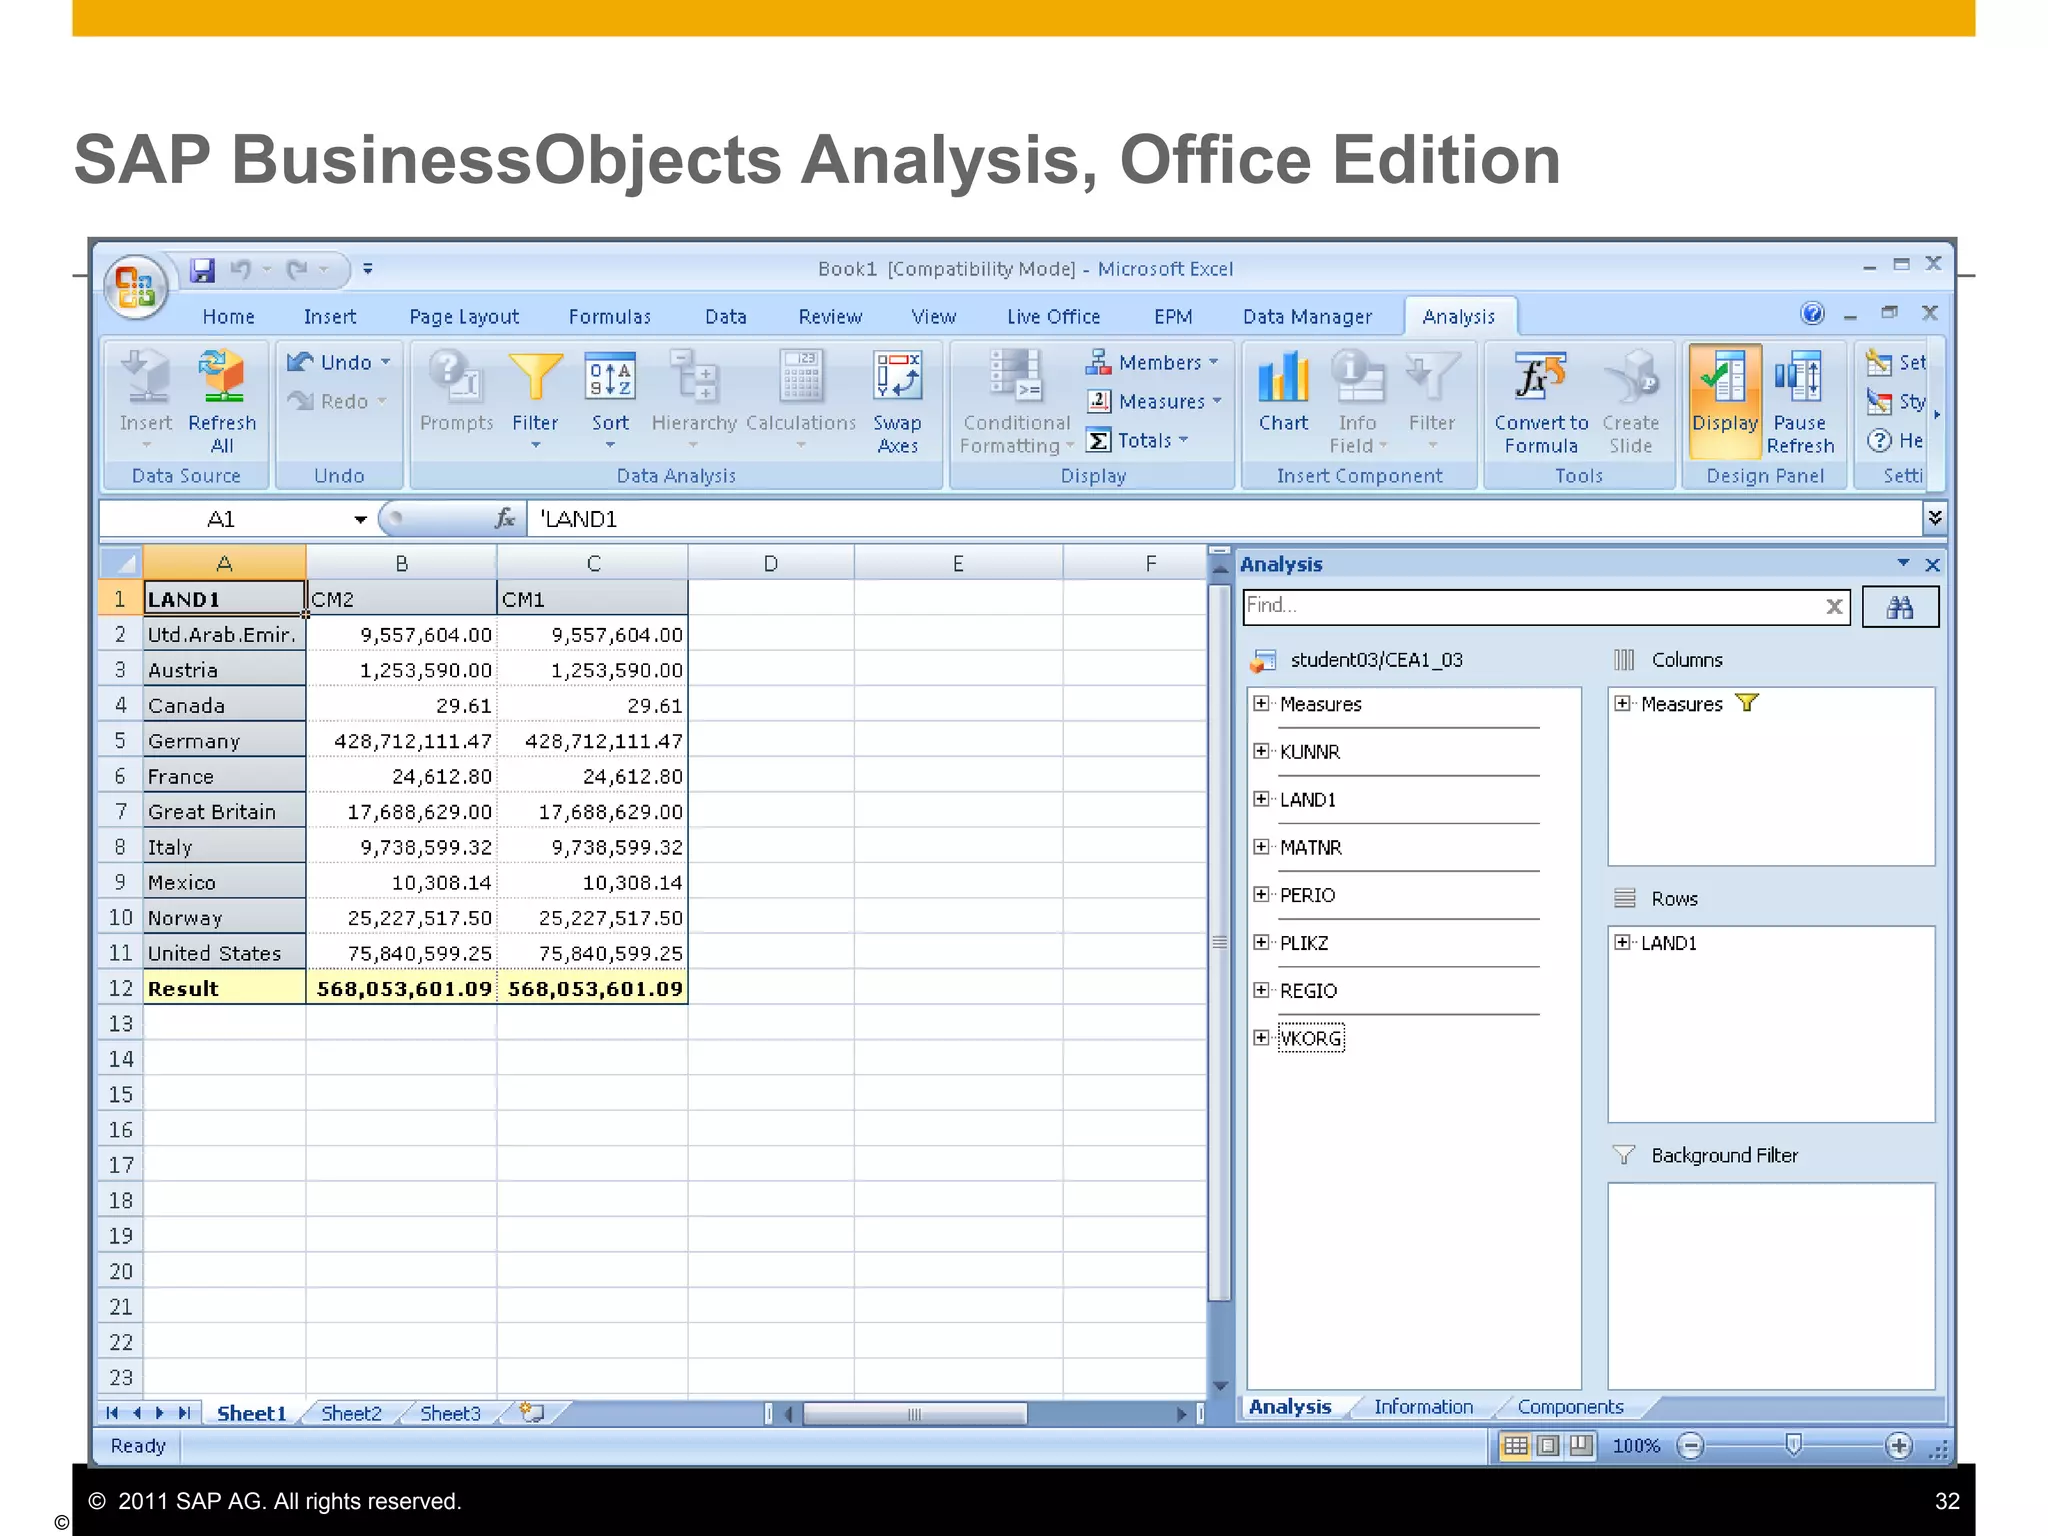This screenshot has height=1536, width=2048.
Task: Select Sheet3 worksheet tab
Action: pyautogui.click(x=450, y=1413)
